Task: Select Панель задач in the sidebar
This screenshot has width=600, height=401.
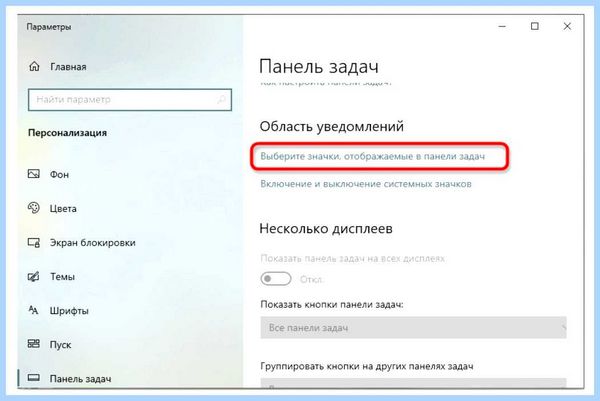Action: (80, 379)
